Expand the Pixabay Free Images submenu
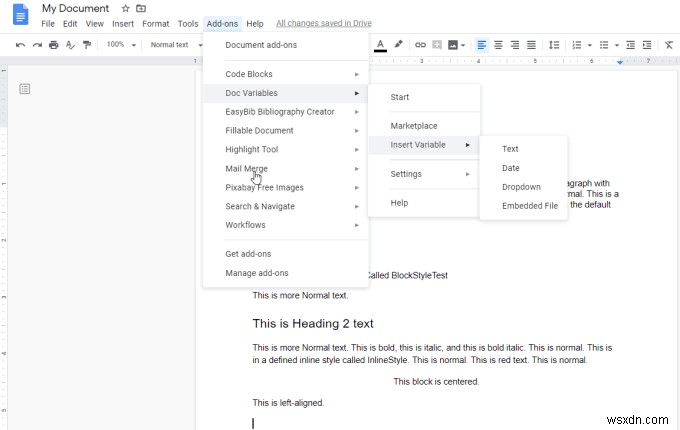The height and width of the screenshot is (430, 680). pyautogui.click(x=285, y=187)
